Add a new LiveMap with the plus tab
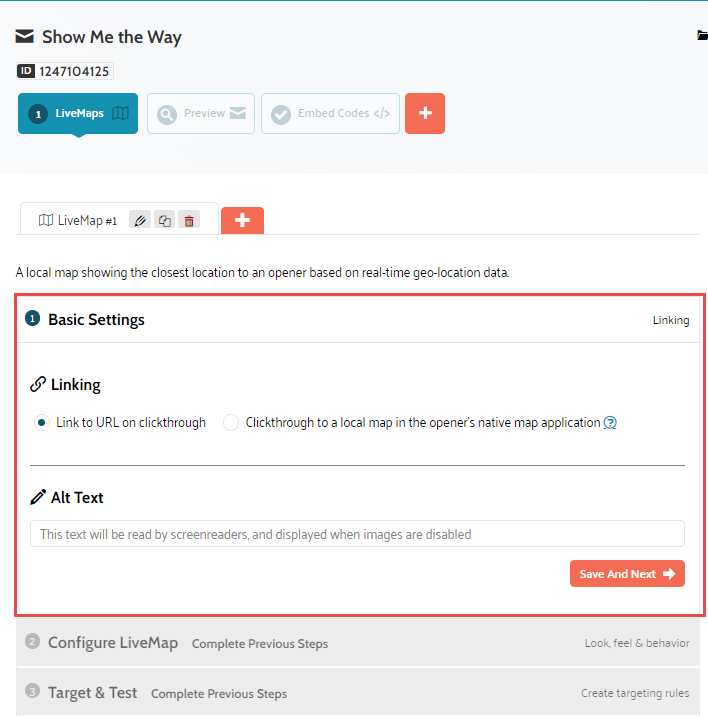The width and height of the screenshot is (708, 717). point(242,220)
